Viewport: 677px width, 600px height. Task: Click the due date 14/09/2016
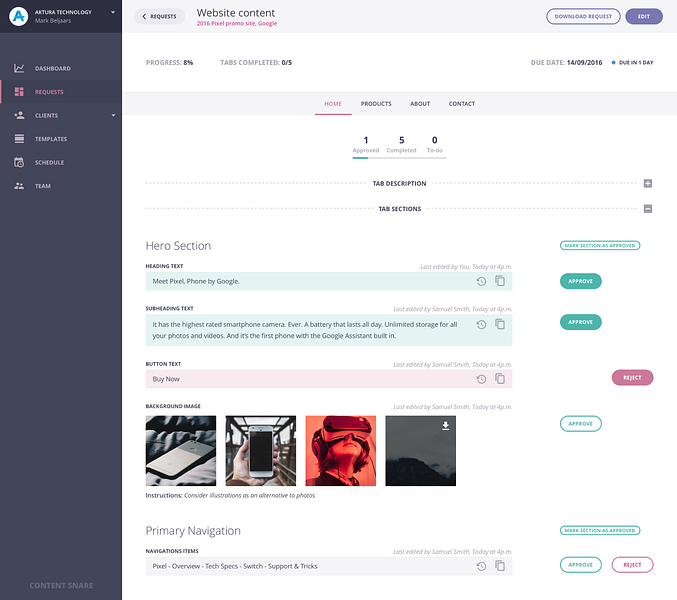[584, 63]
